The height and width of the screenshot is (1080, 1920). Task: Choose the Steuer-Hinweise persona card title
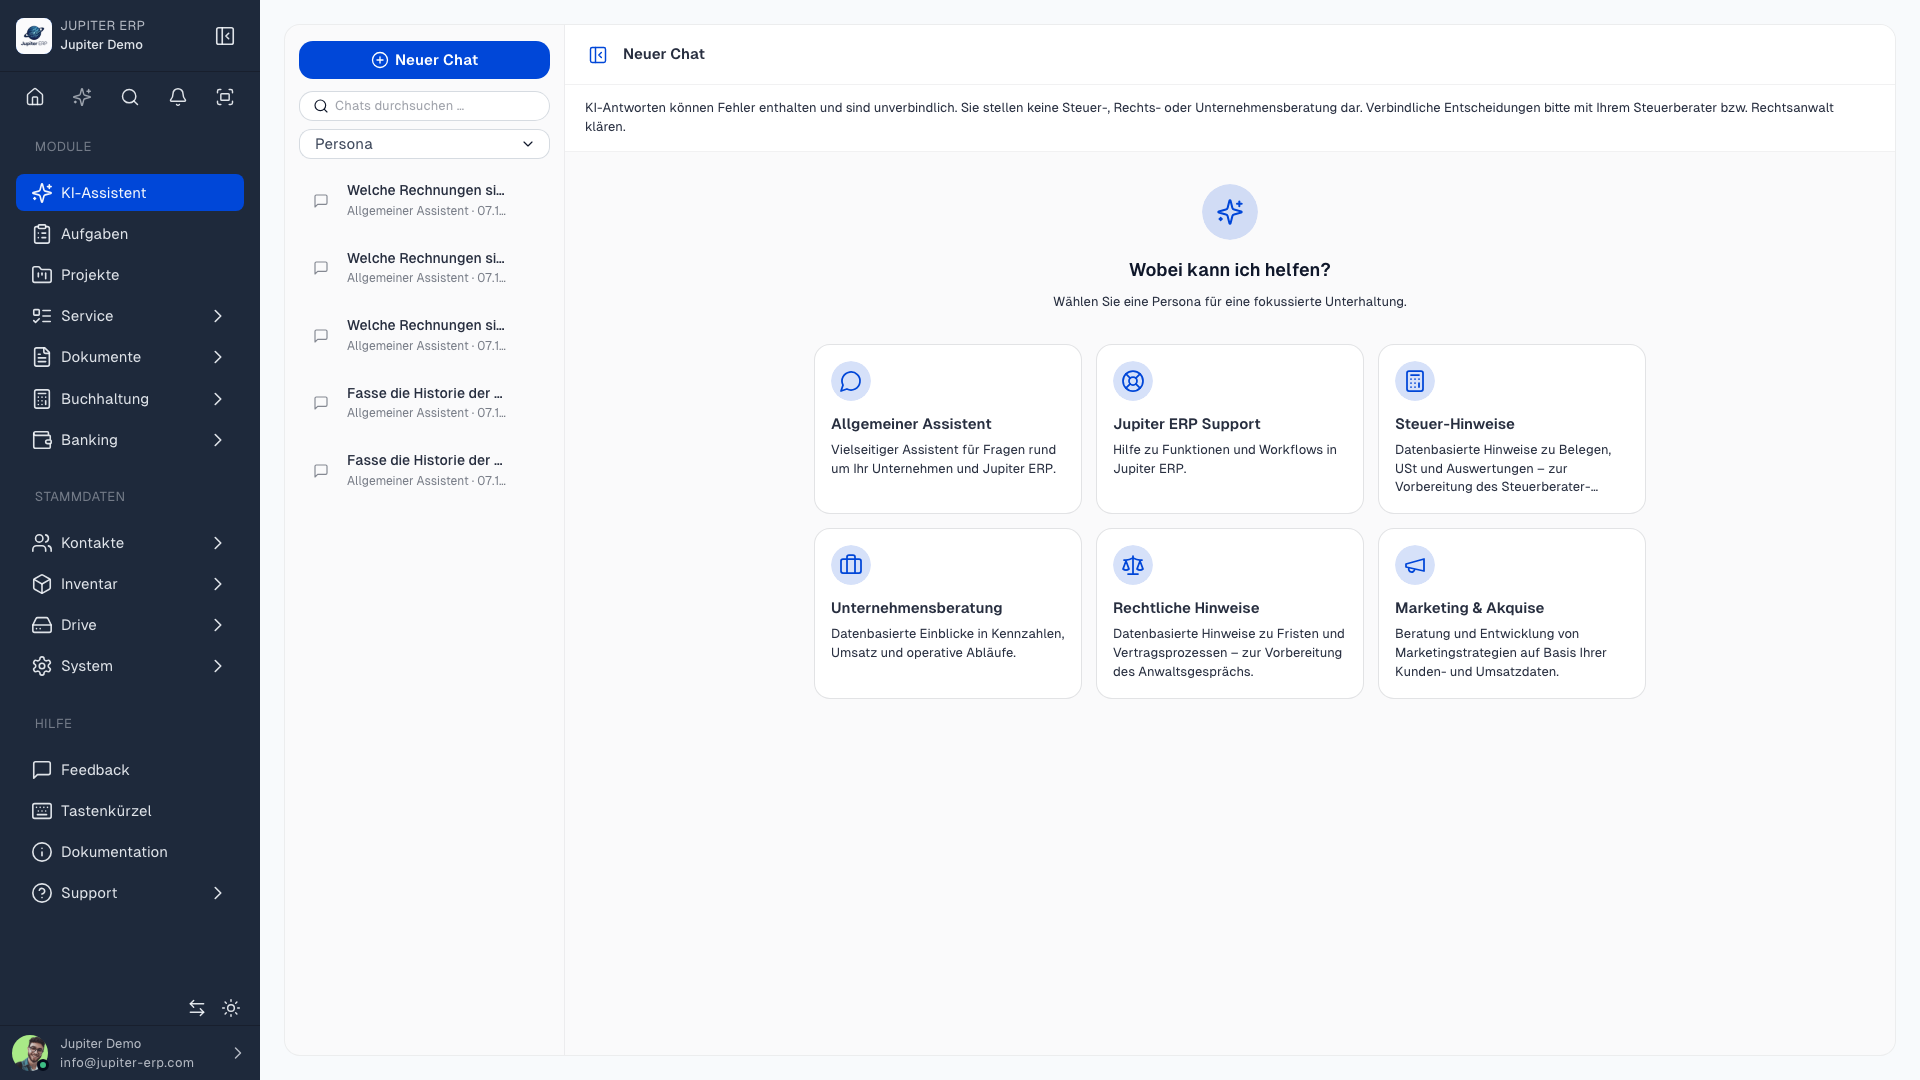pos(1454,424)
